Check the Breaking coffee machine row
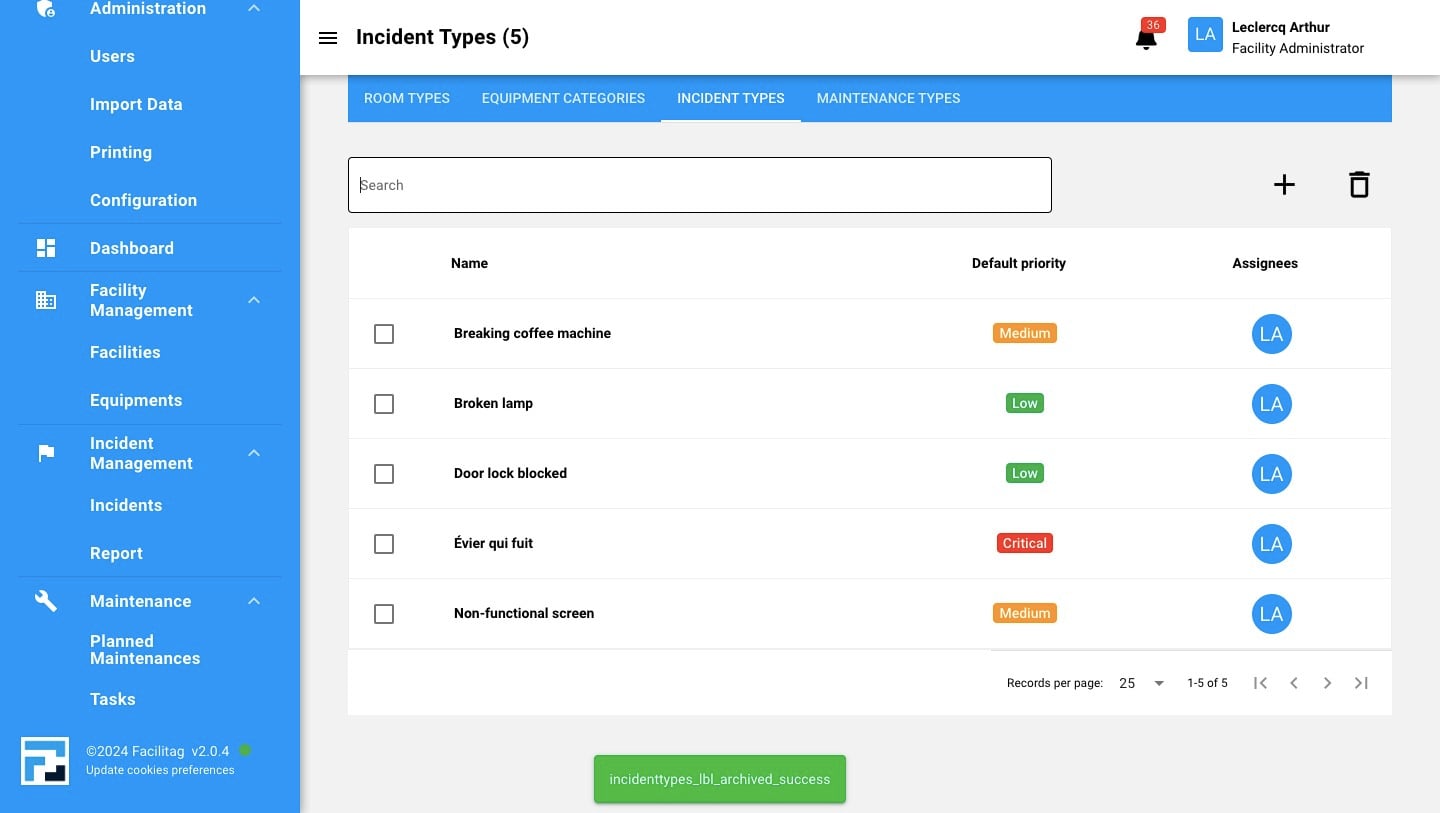This screenshot has height=813, width=1440. click(384, 334)
